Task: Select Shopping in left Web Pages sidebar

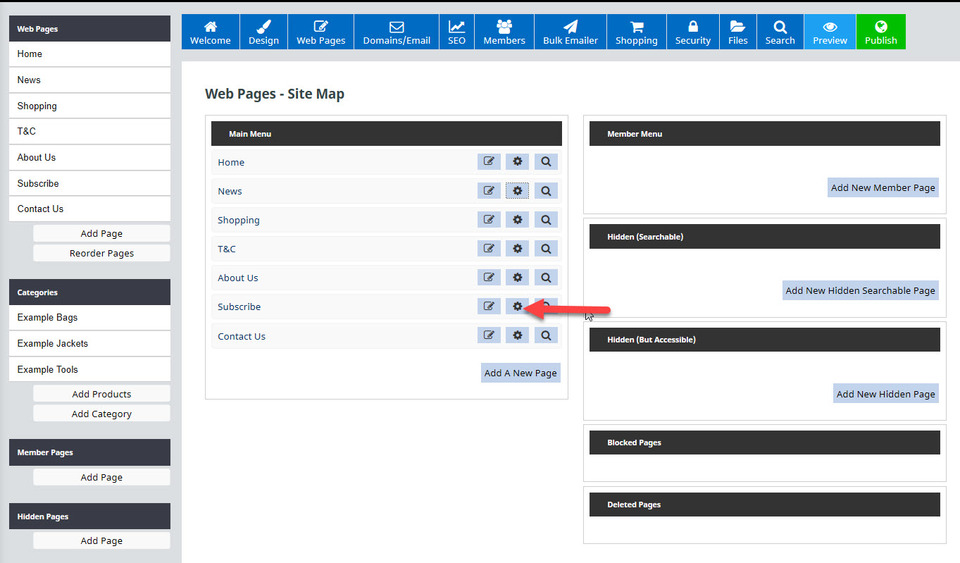Action: tap(90, 106)
